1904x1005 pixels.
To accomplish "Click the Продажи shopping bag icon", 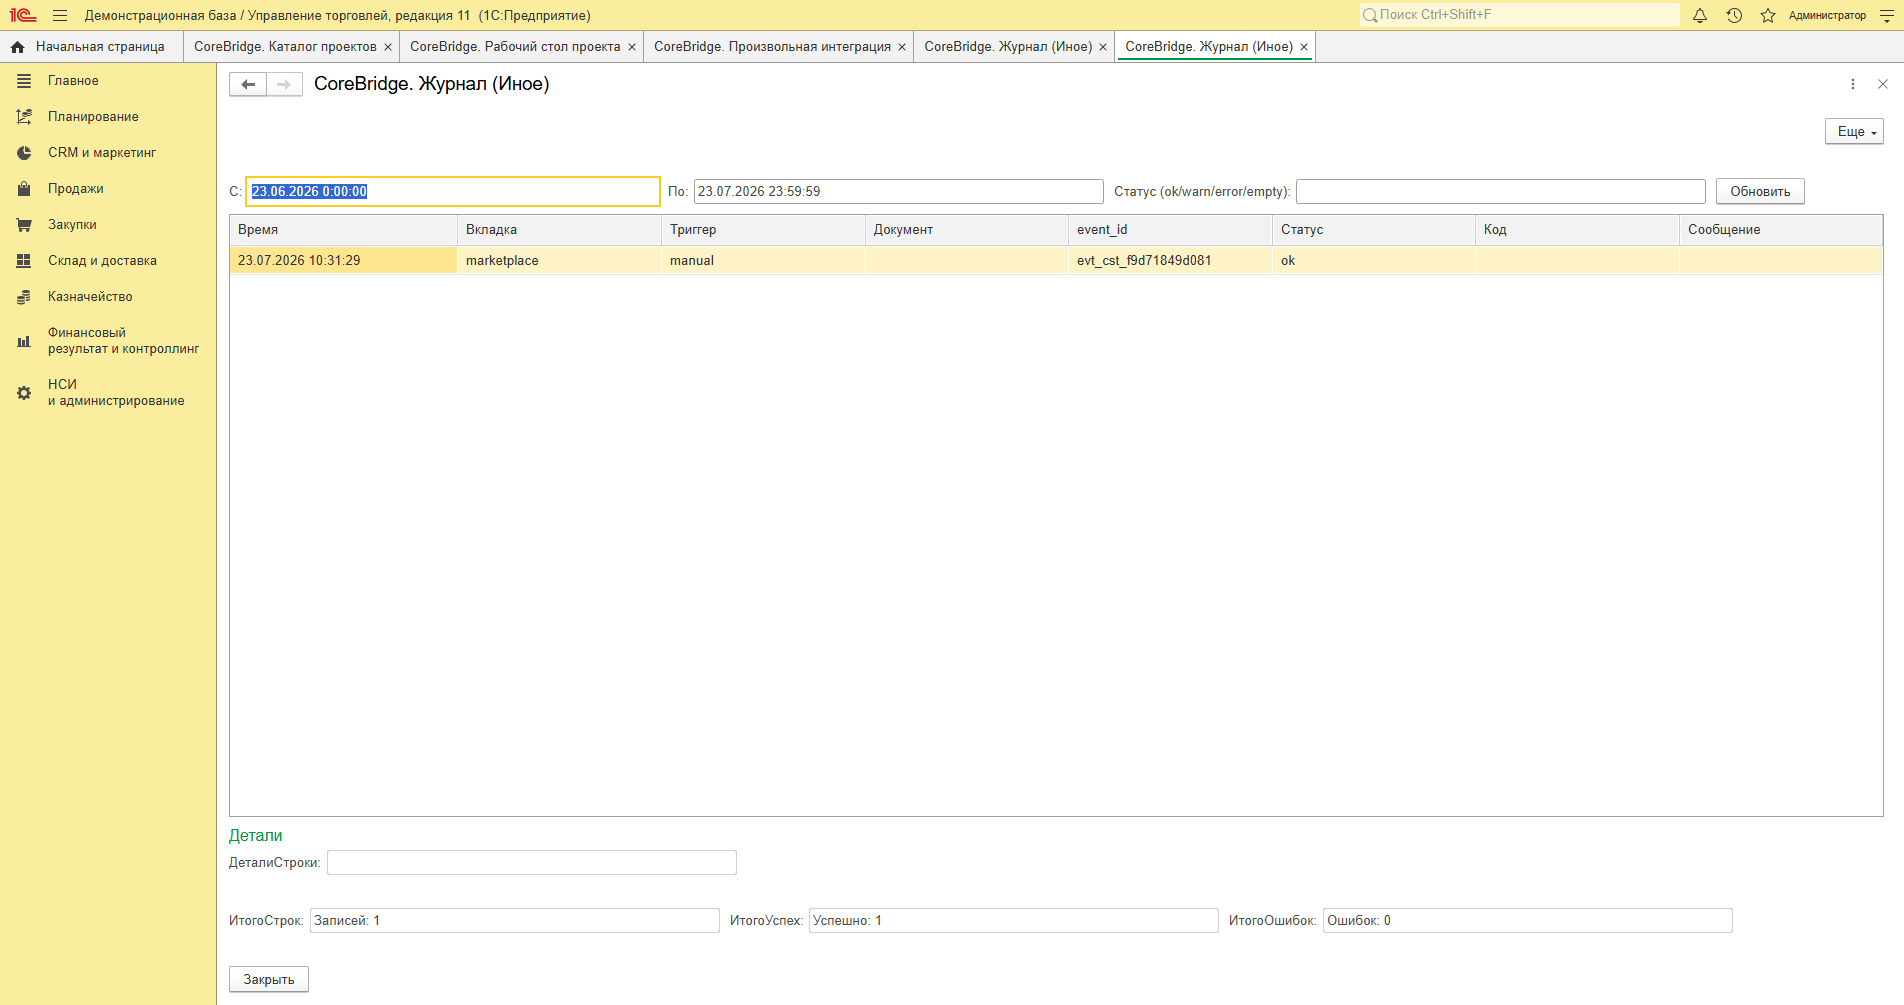I will coord(24,189).
